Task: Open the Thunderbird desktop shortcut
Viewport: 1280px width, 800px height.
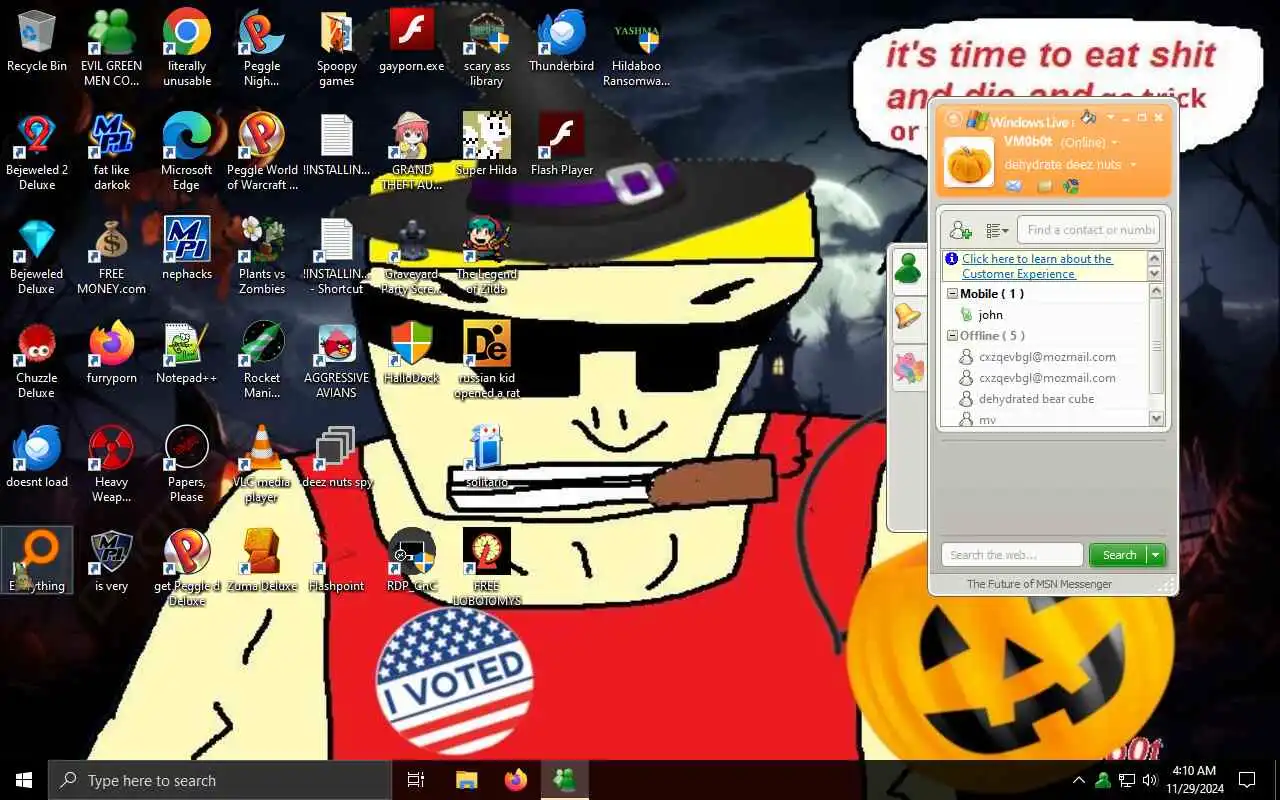Action: (x=562, y=43)
